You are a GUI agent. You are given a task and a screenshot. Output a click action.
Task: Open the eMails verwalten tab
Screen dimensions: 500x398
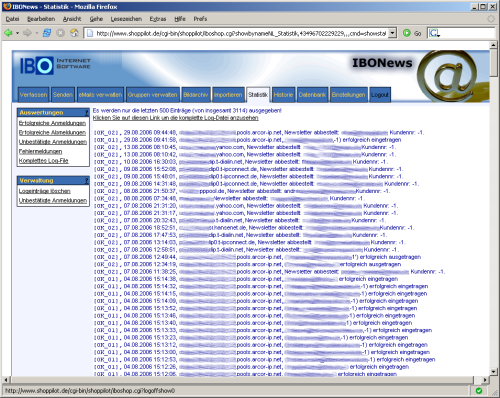(x=100, y=95)
